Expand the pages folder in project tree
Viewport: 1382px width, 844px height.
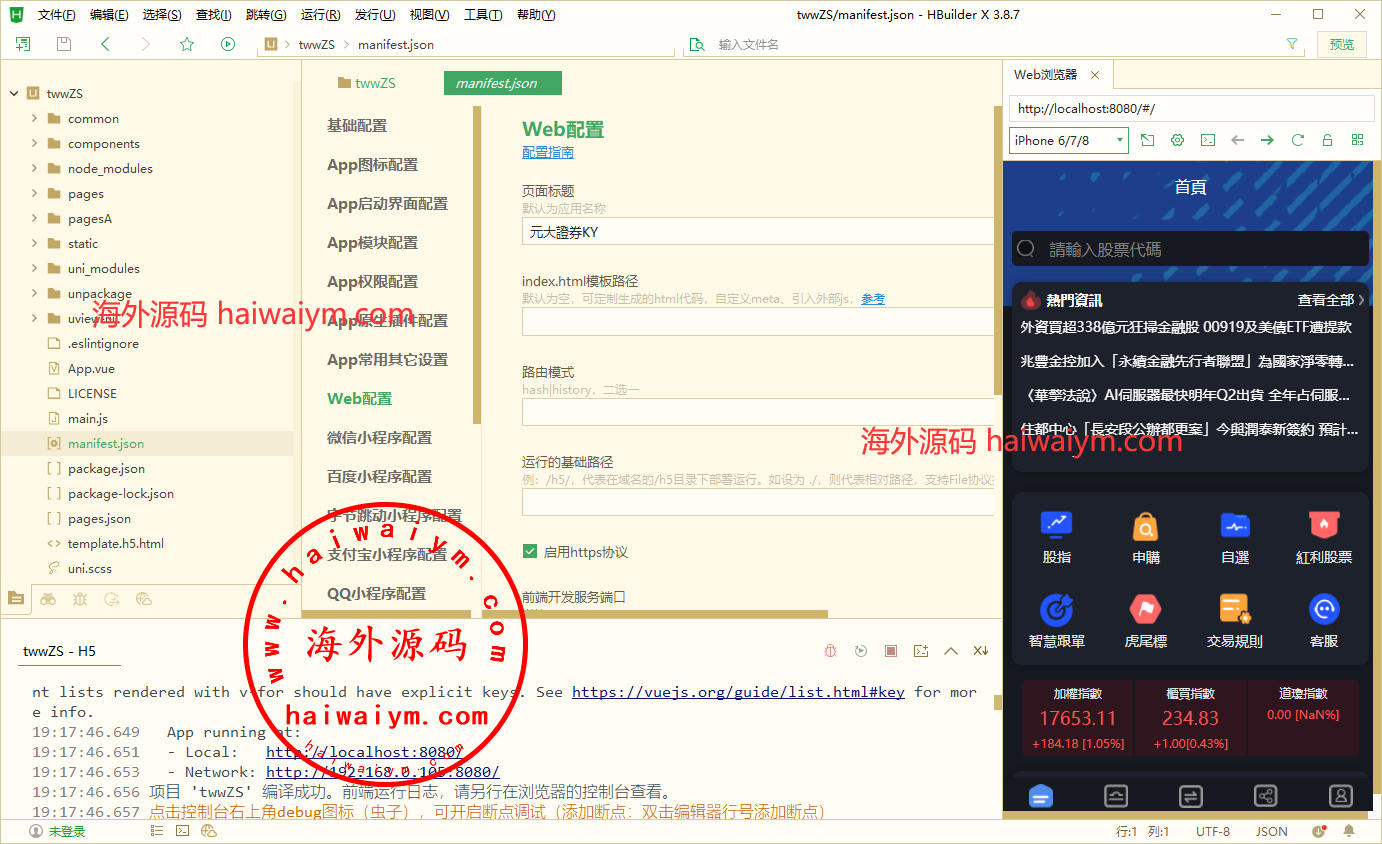(35, 194)
